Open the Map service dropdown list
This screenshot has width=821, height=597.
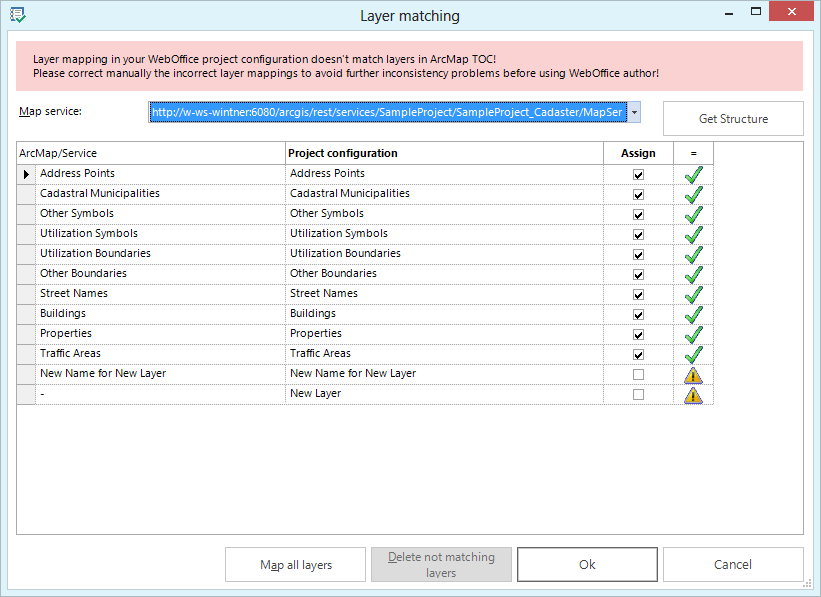[633, 112]
